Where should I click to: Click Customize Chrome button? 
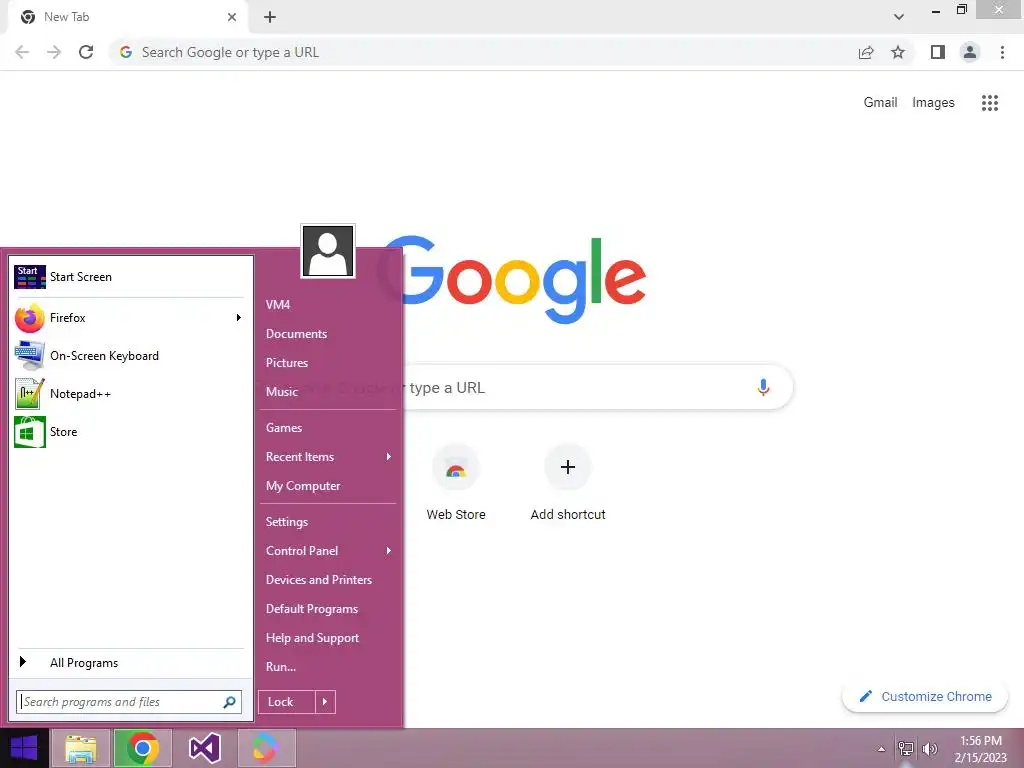(925, 697)
